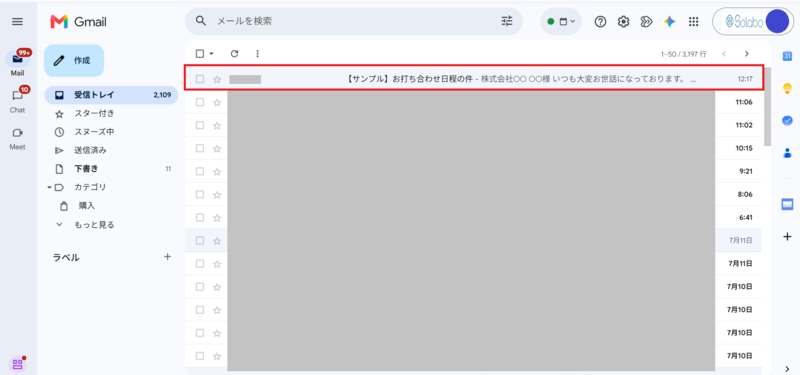Tick checkbox of the 12:17 email
The height and width of the screenshot is (375, 800).
point(200,79)
